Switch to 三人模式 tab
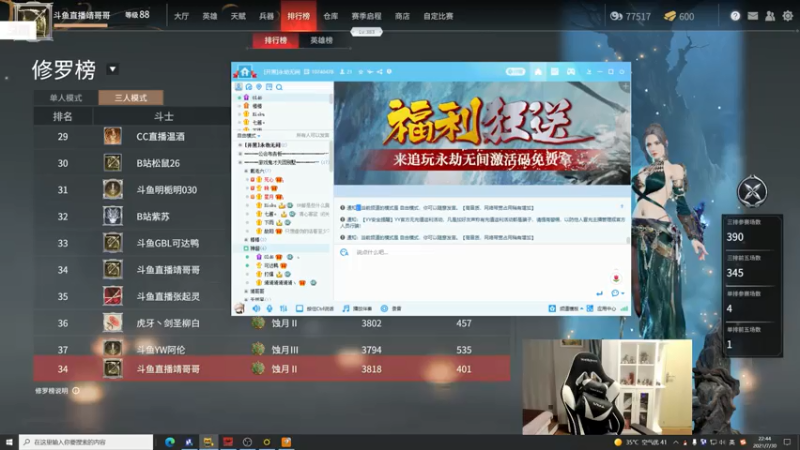The image size is (800, 450). click(x=131, y=97)
